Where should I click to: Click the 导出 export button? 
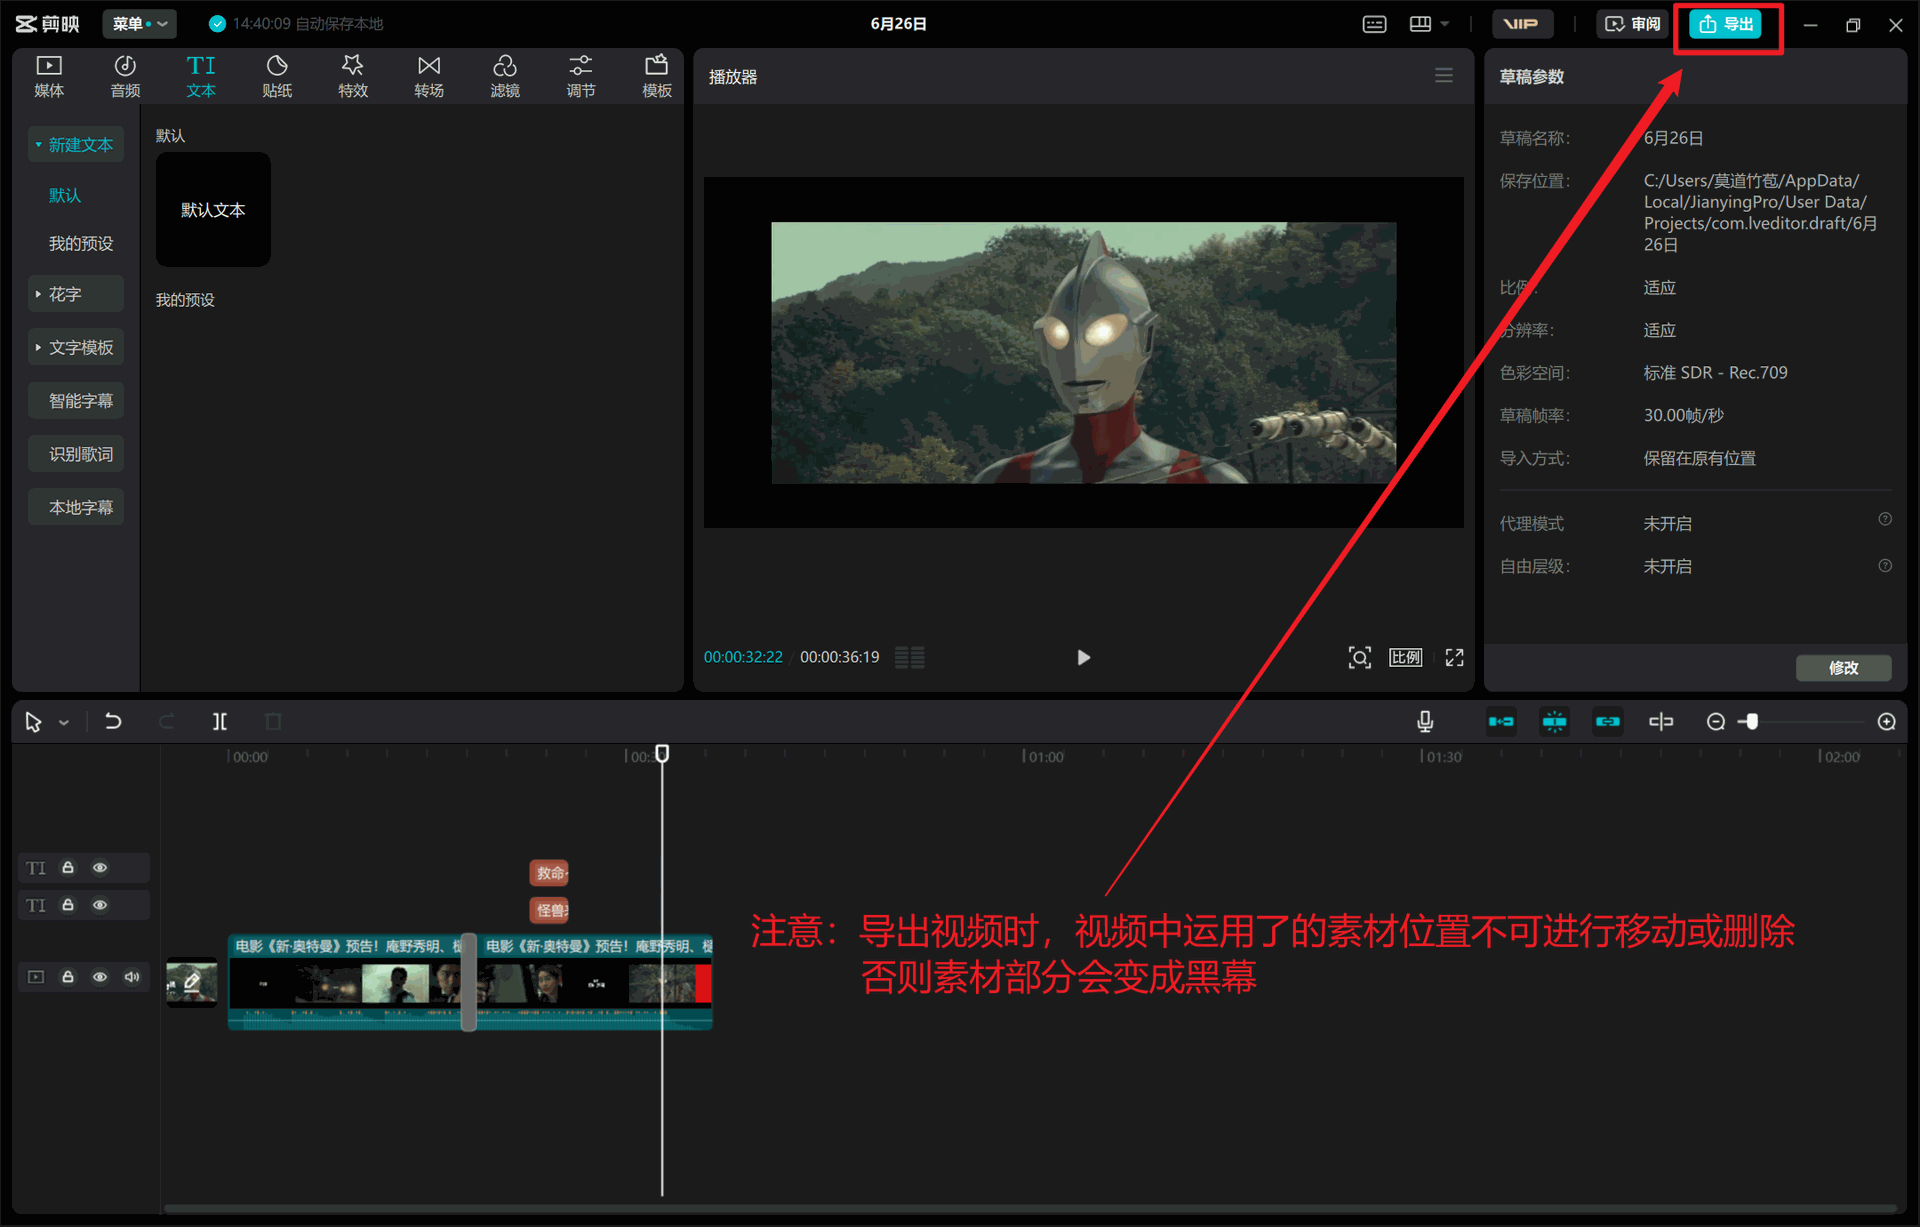click(1726, 24)
